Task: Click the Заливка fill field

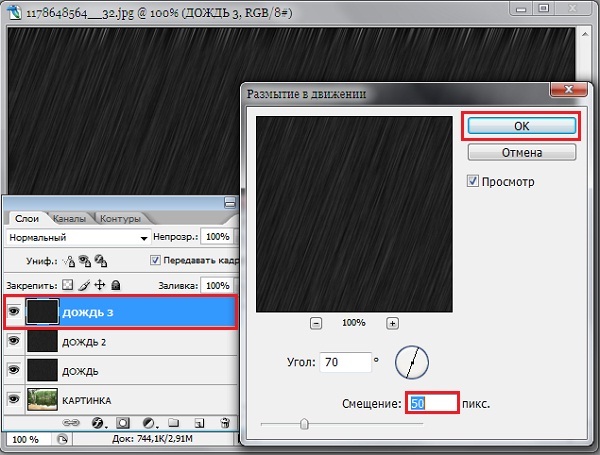Action: pyautogui.click(x=217, y=285)
